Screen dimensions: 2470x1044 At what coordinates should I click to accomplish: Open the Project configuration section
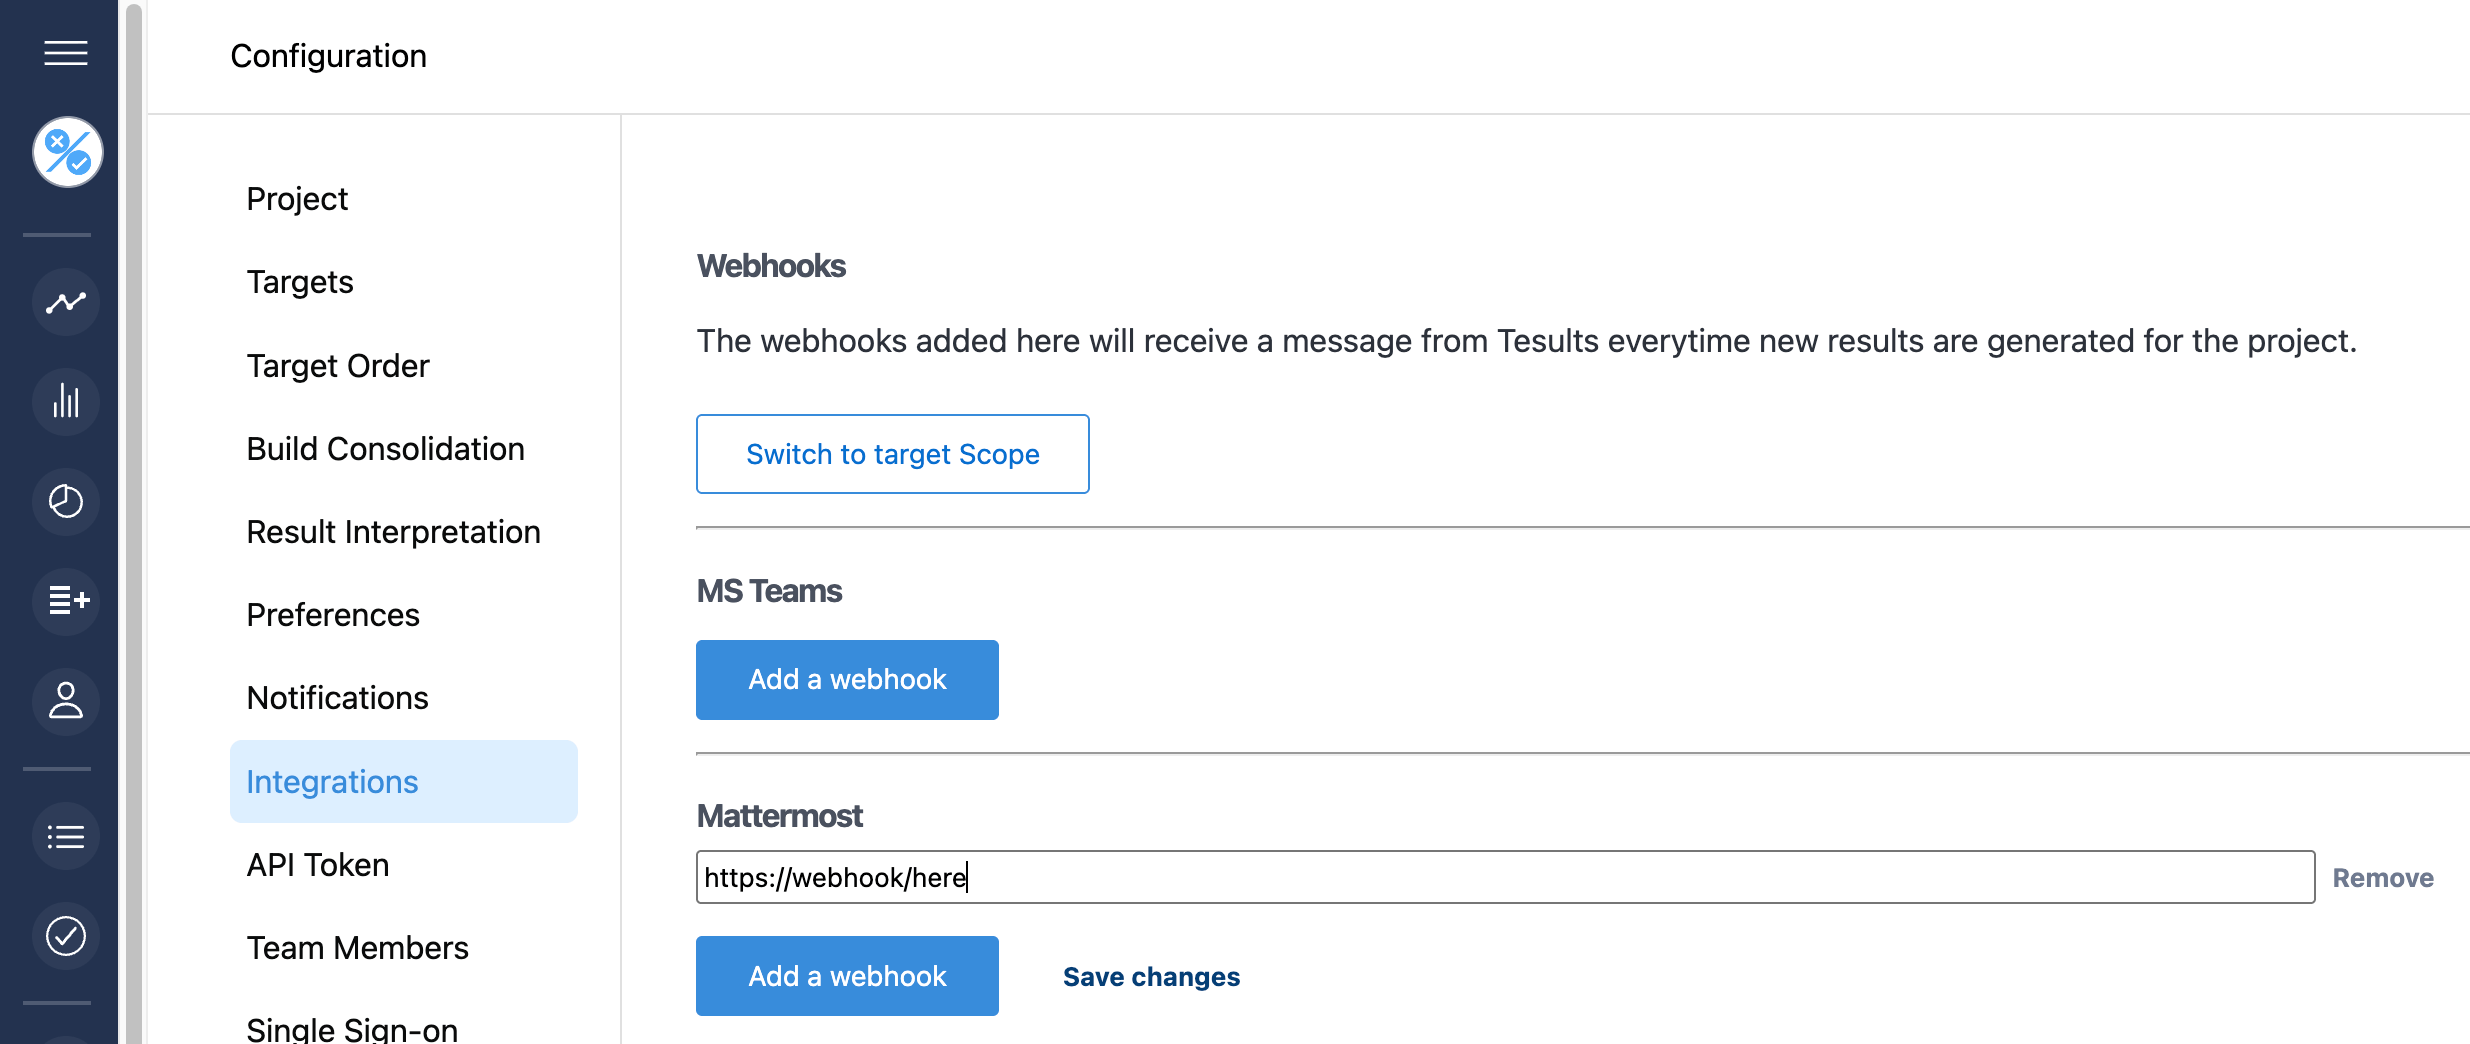[x=297, y=198]
